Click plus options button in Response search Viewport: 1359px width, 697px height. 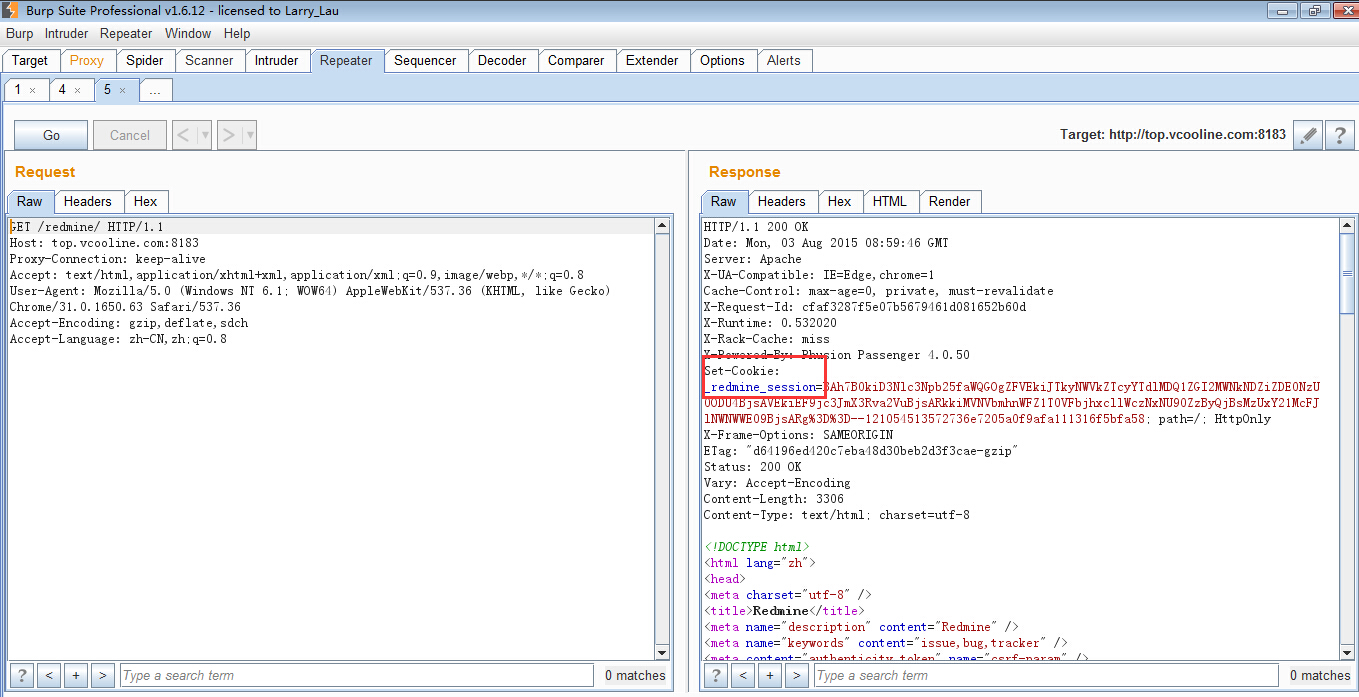(770, 675)
